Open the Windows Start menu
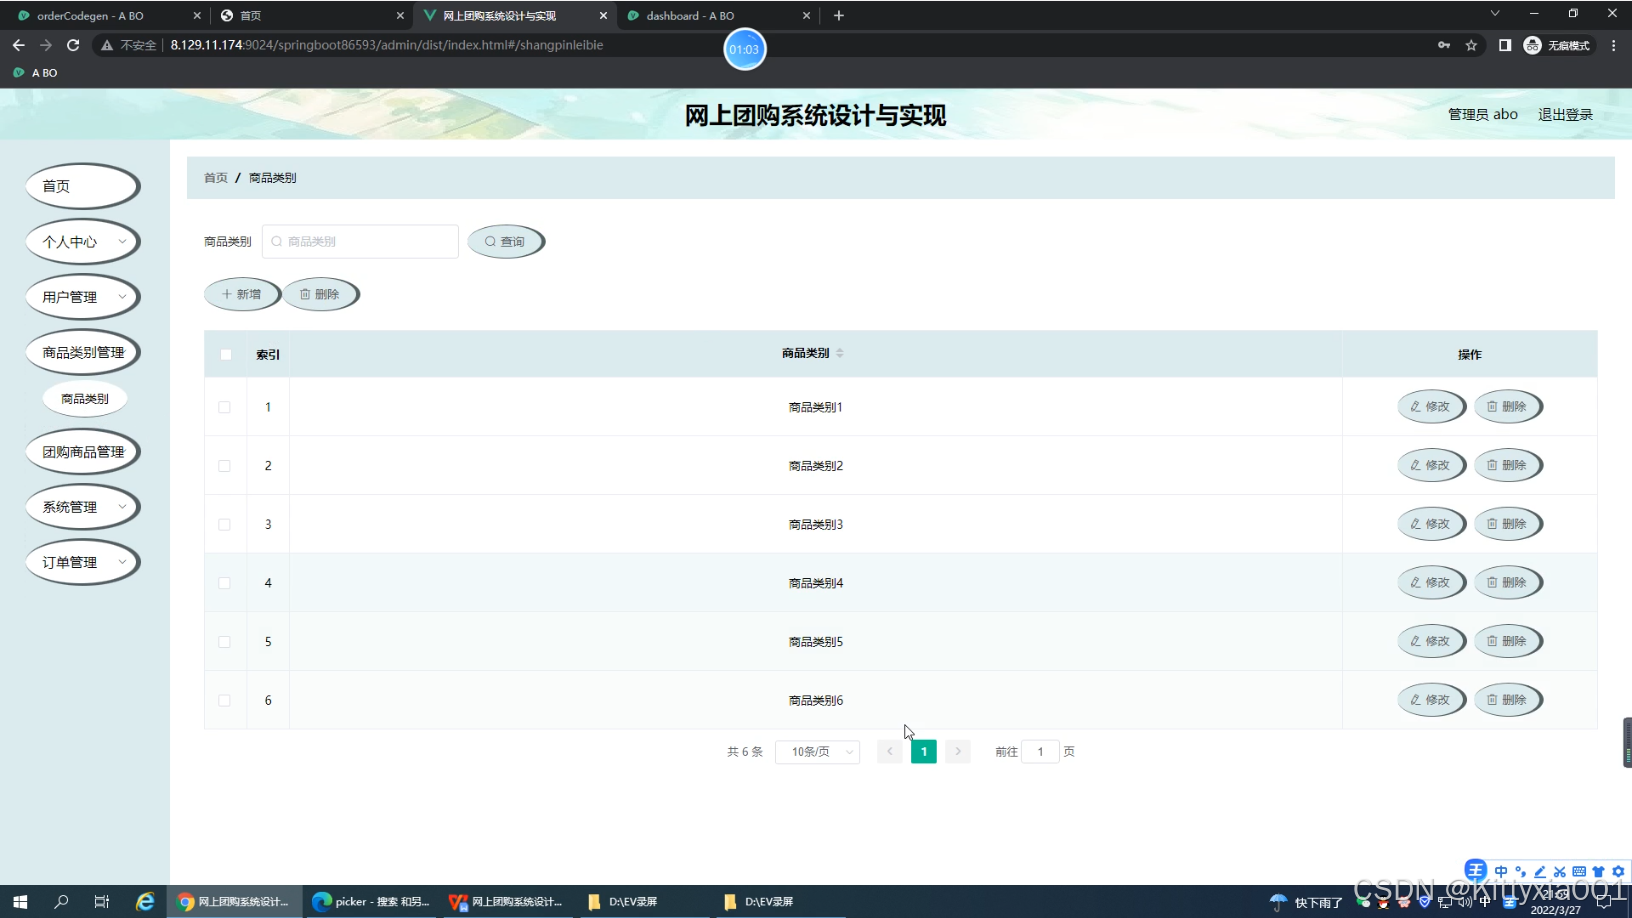This screenshot has height=918, width=1632. 20,901
